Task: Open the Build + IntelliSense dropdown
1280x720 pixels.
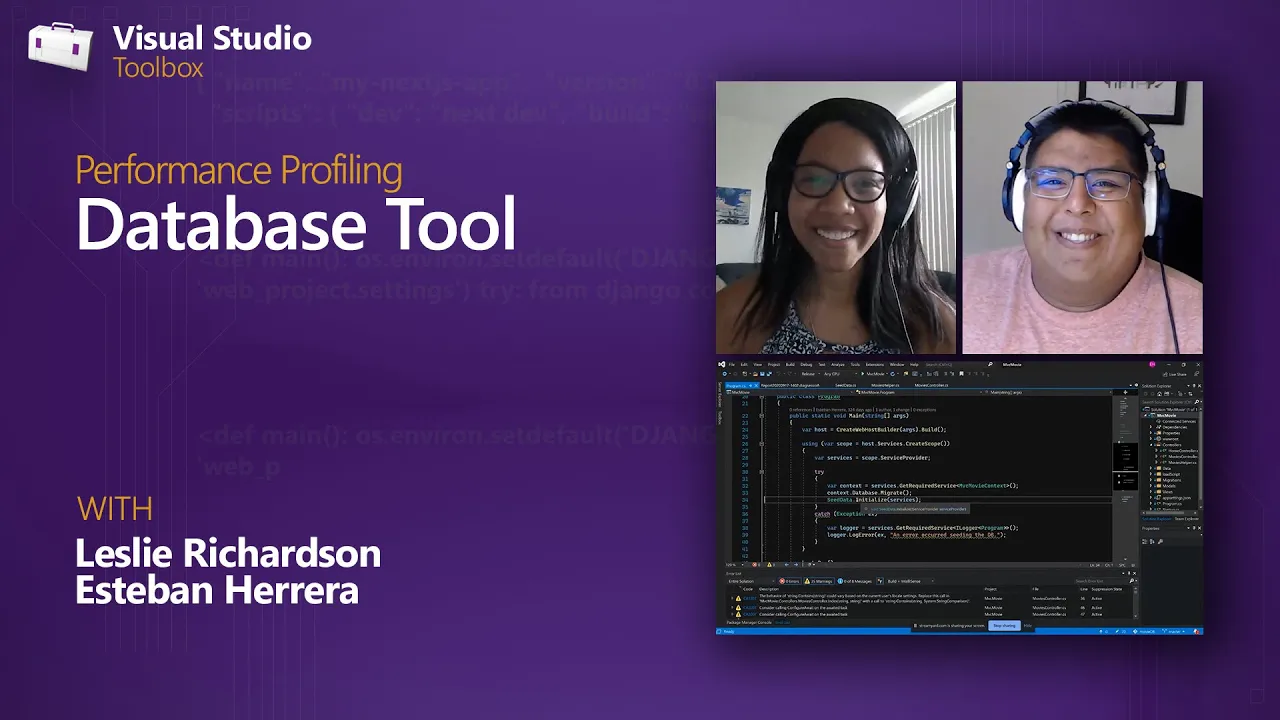Action: [911, 581]
